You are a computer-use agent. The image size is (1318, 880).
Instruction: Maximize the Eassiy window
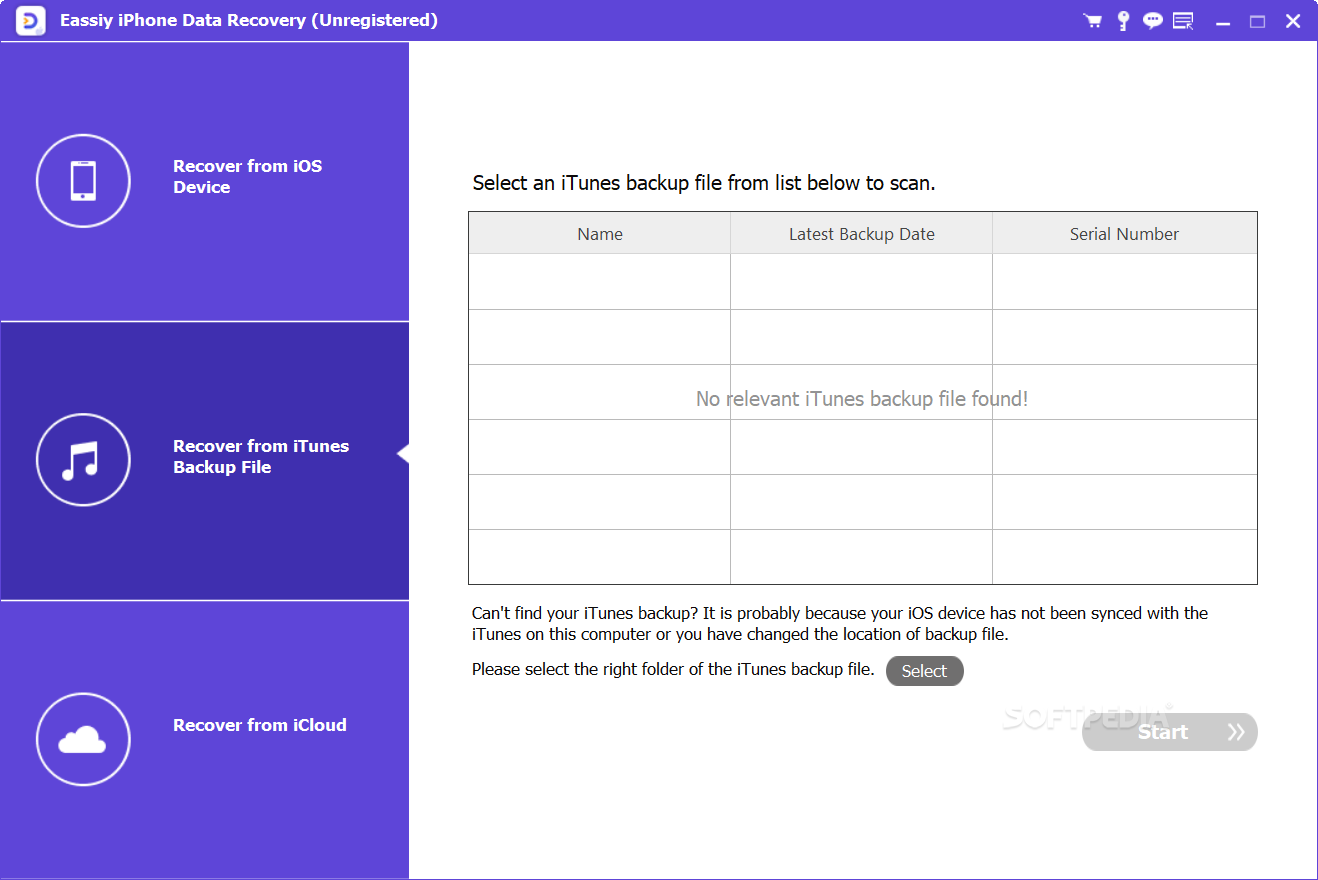pos(1257,21)
